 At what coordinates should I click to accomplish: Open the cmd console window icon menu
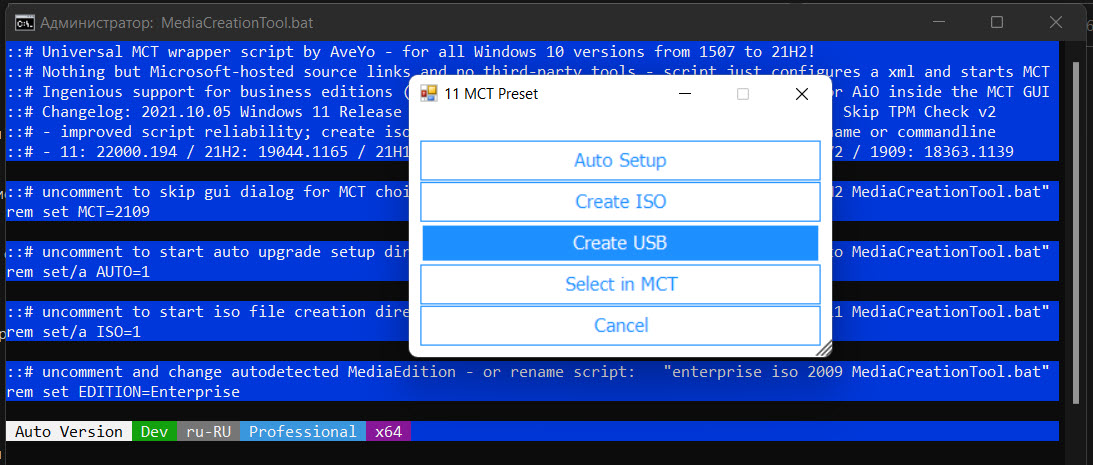click(25, 23)
